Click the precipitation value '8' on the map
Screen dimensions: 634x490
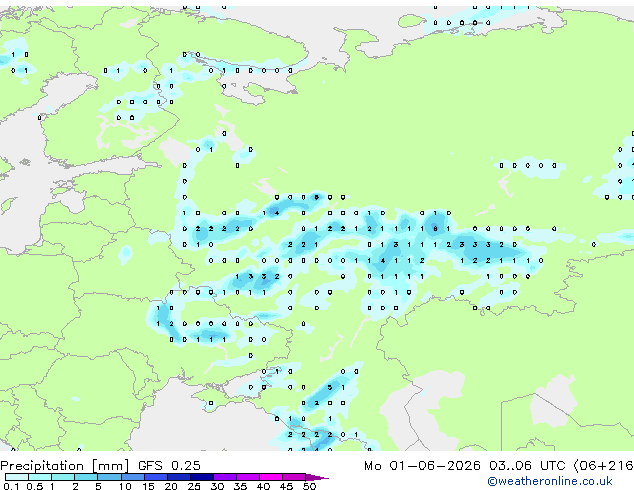(435, 229)
